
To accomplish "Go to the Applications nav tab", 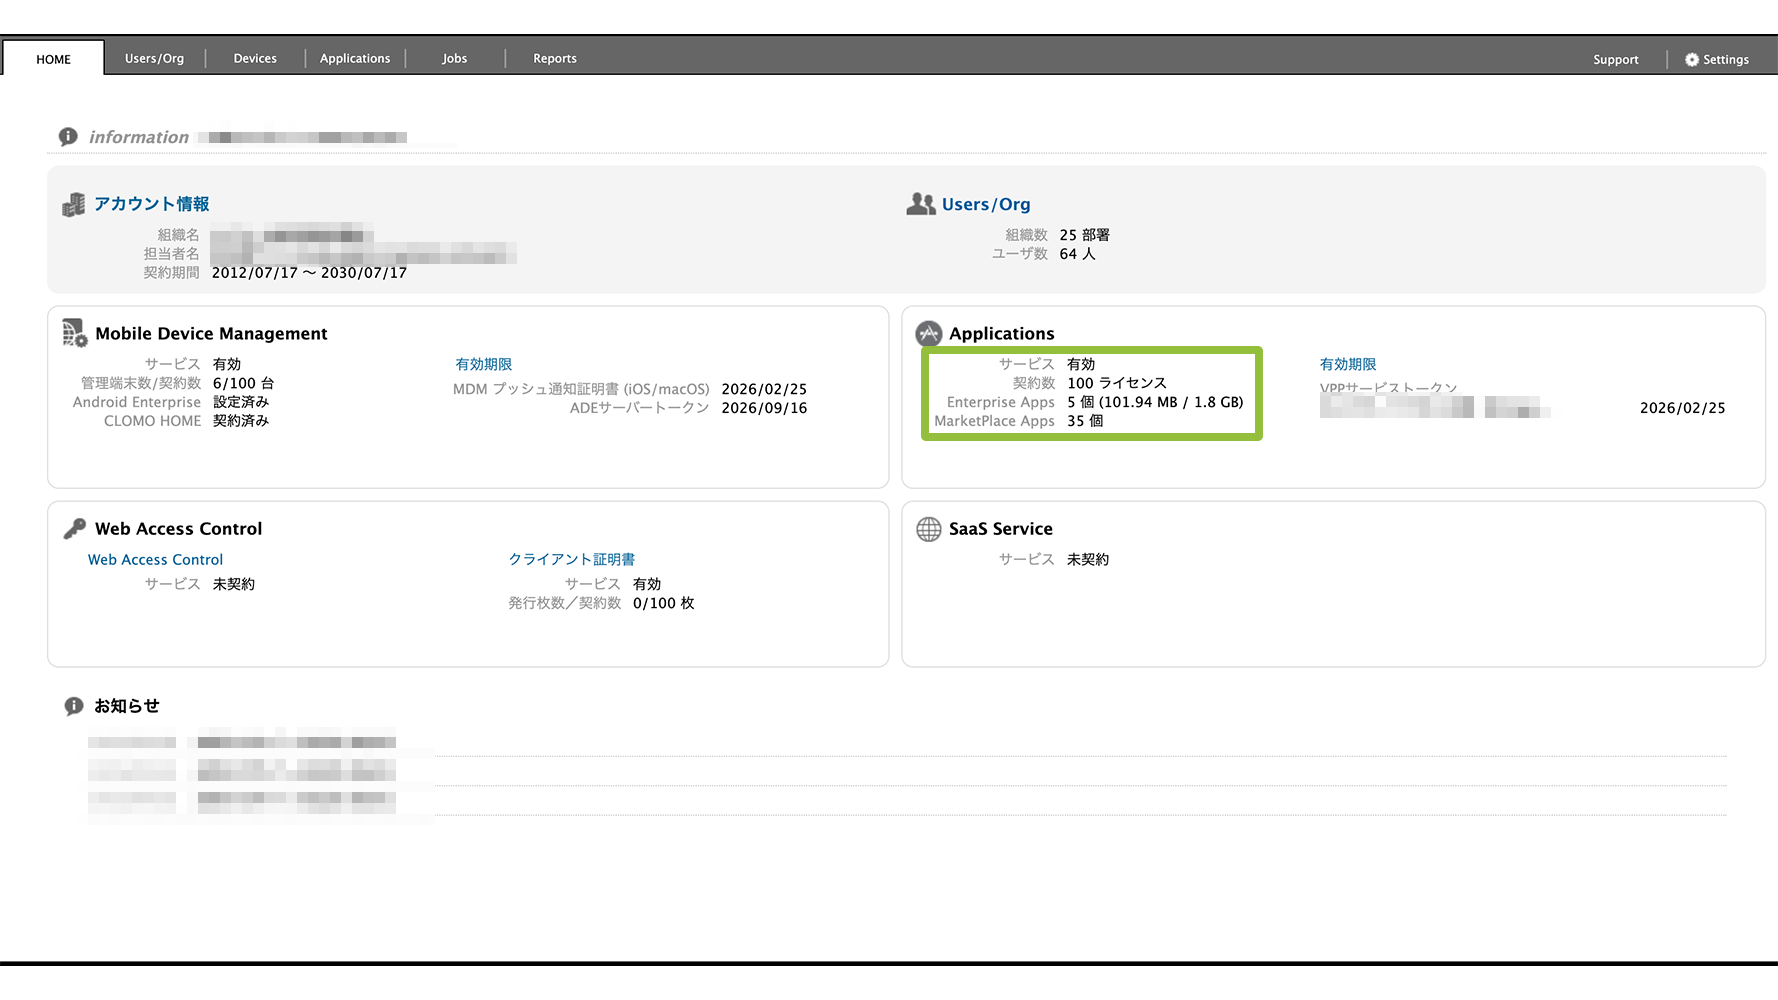I will pyautogui.click(x=355, y=59).
